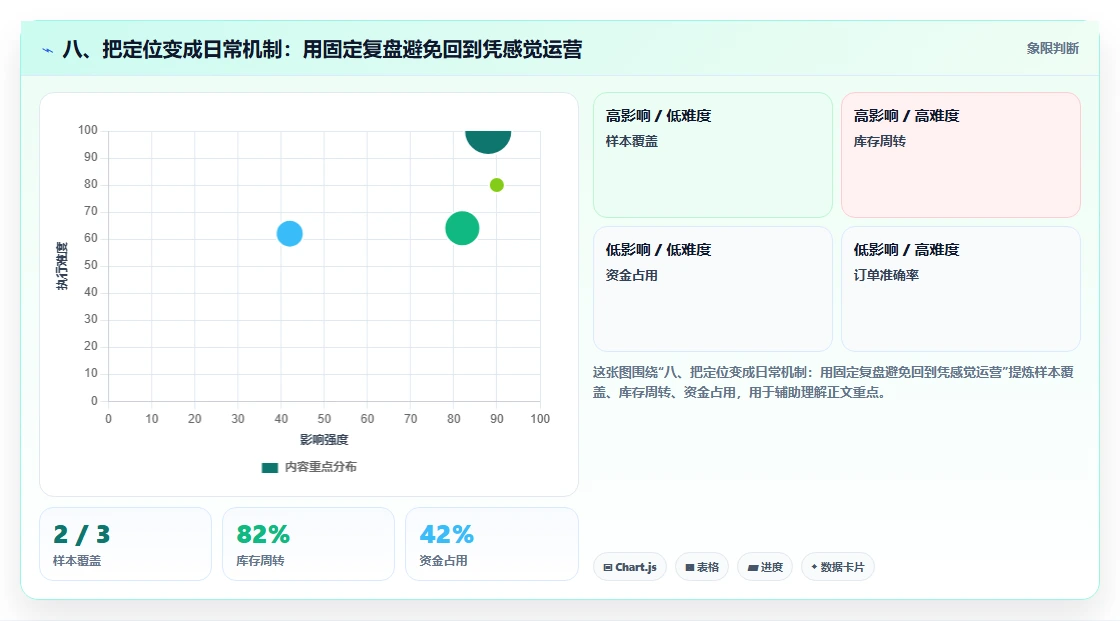1120x621 pixels.
Task: Click the small lime green bubble
Action: coord(496,185)
